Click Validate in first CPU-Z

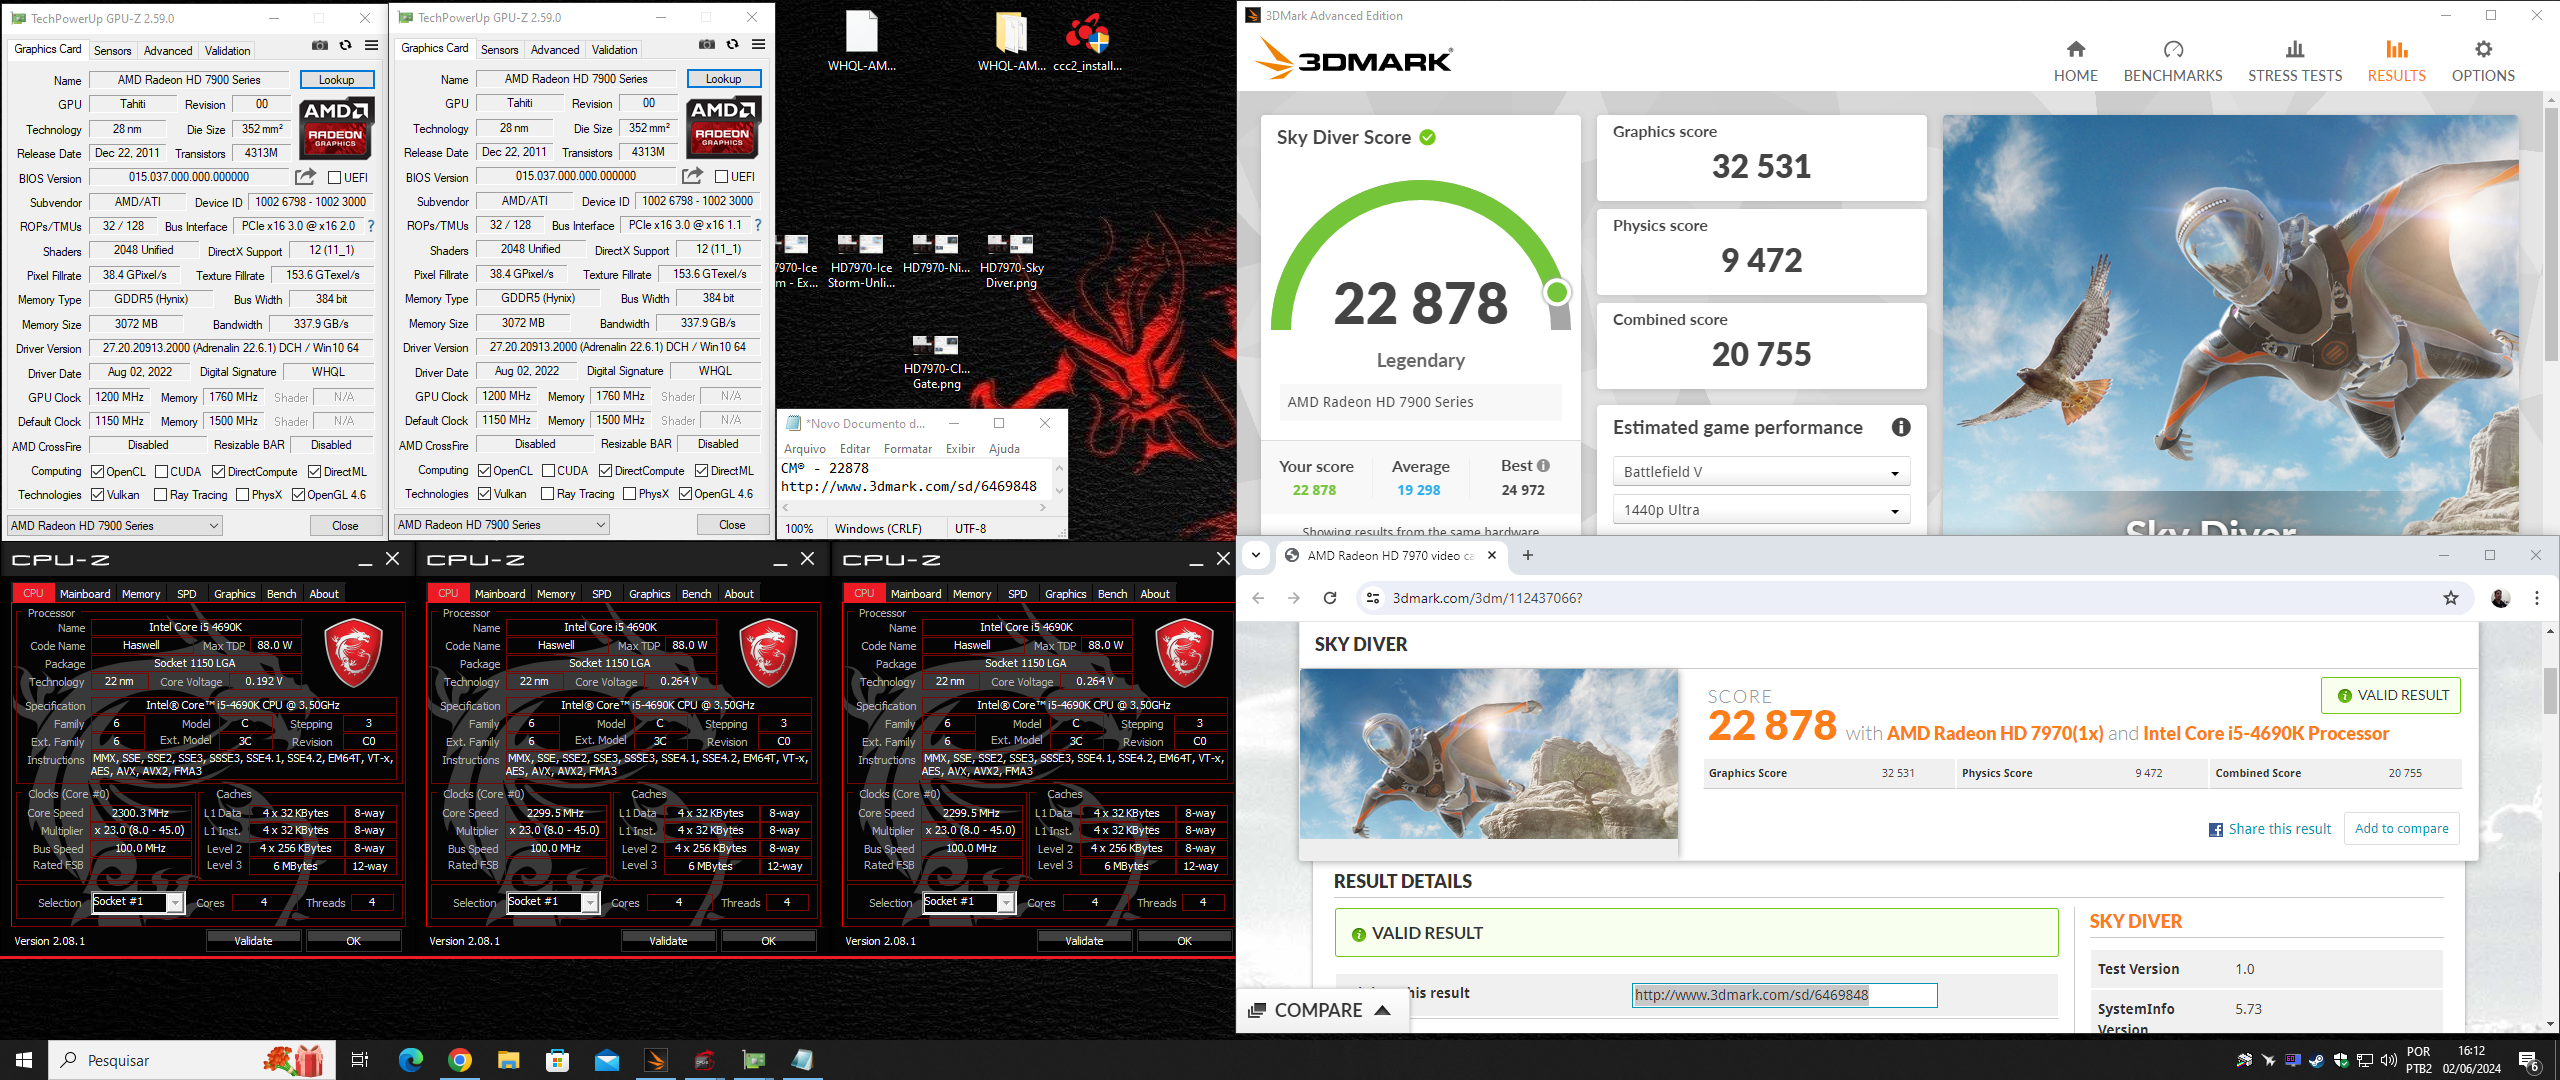(x=253, y=941)
